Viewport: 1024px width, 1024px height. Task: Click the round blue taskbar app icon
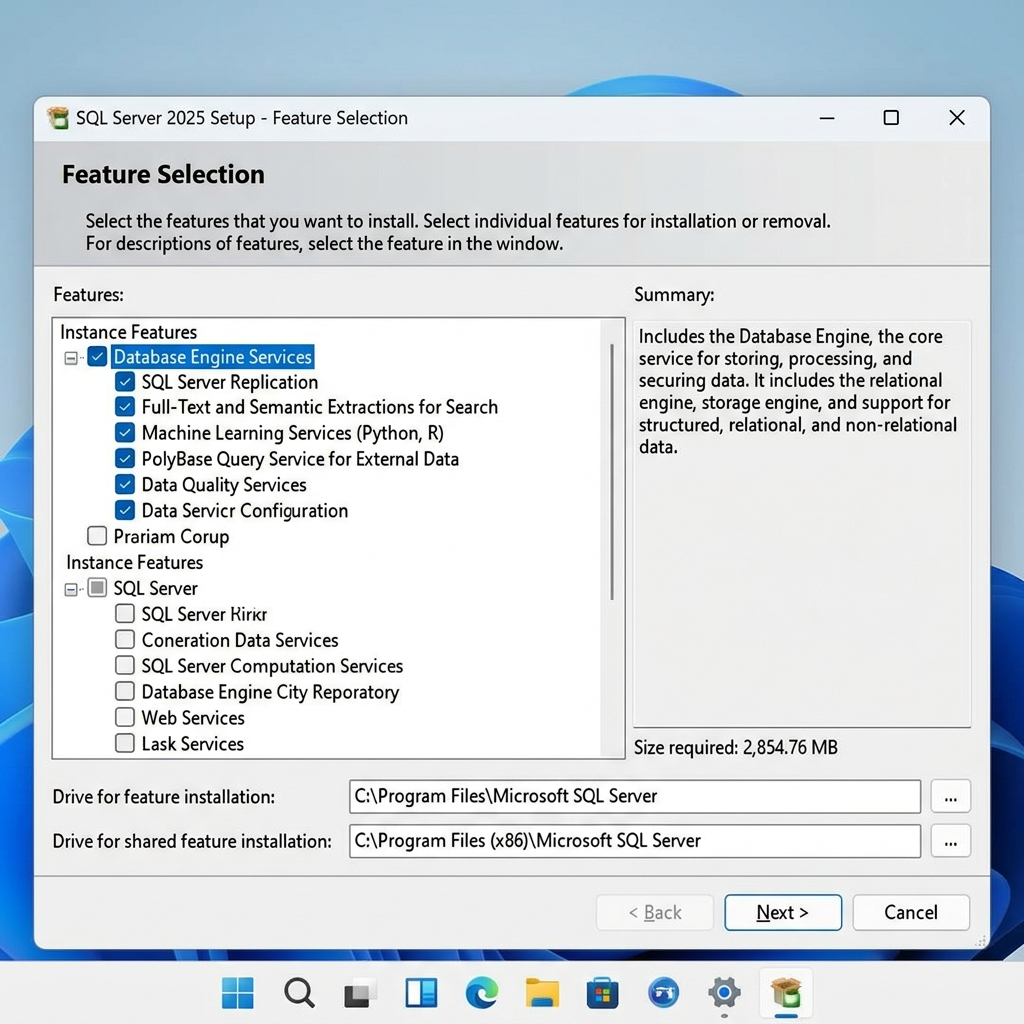[x=663, y=993]
